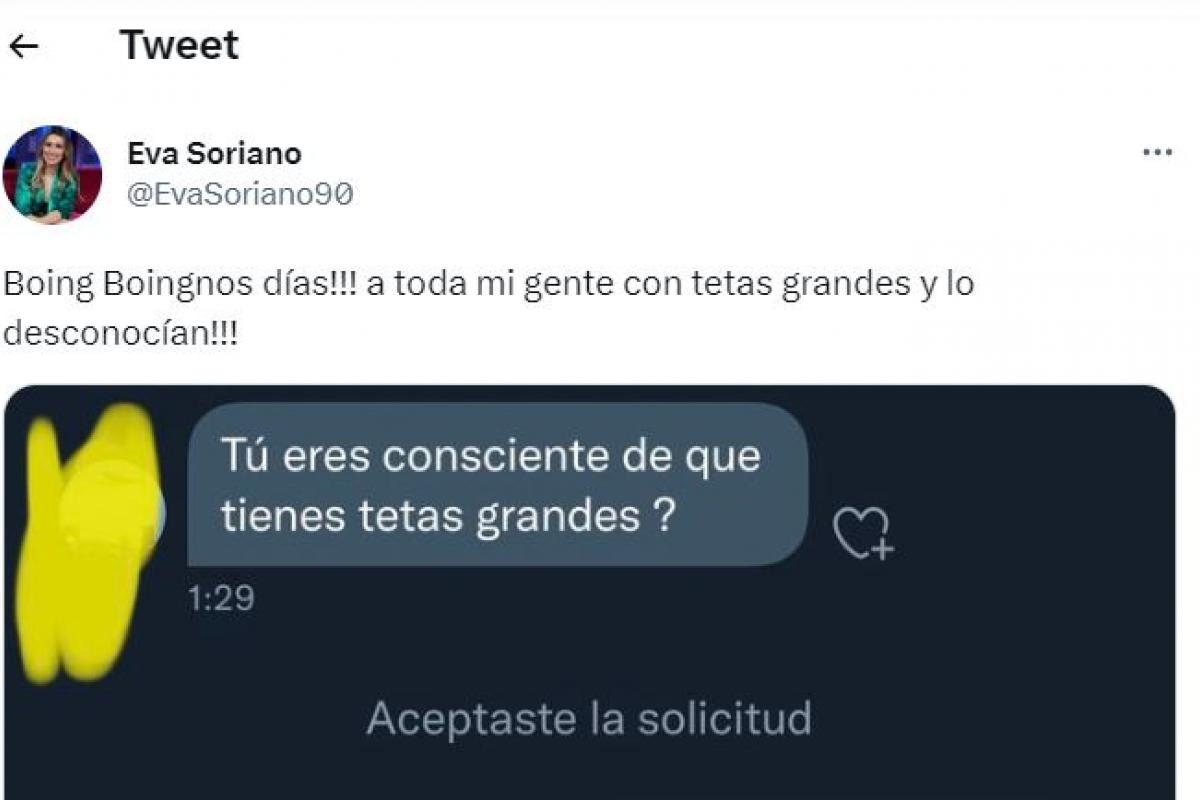1200x800 pixels.
Task: Open the three-dot more options menu
Action: click(1157, 153)
